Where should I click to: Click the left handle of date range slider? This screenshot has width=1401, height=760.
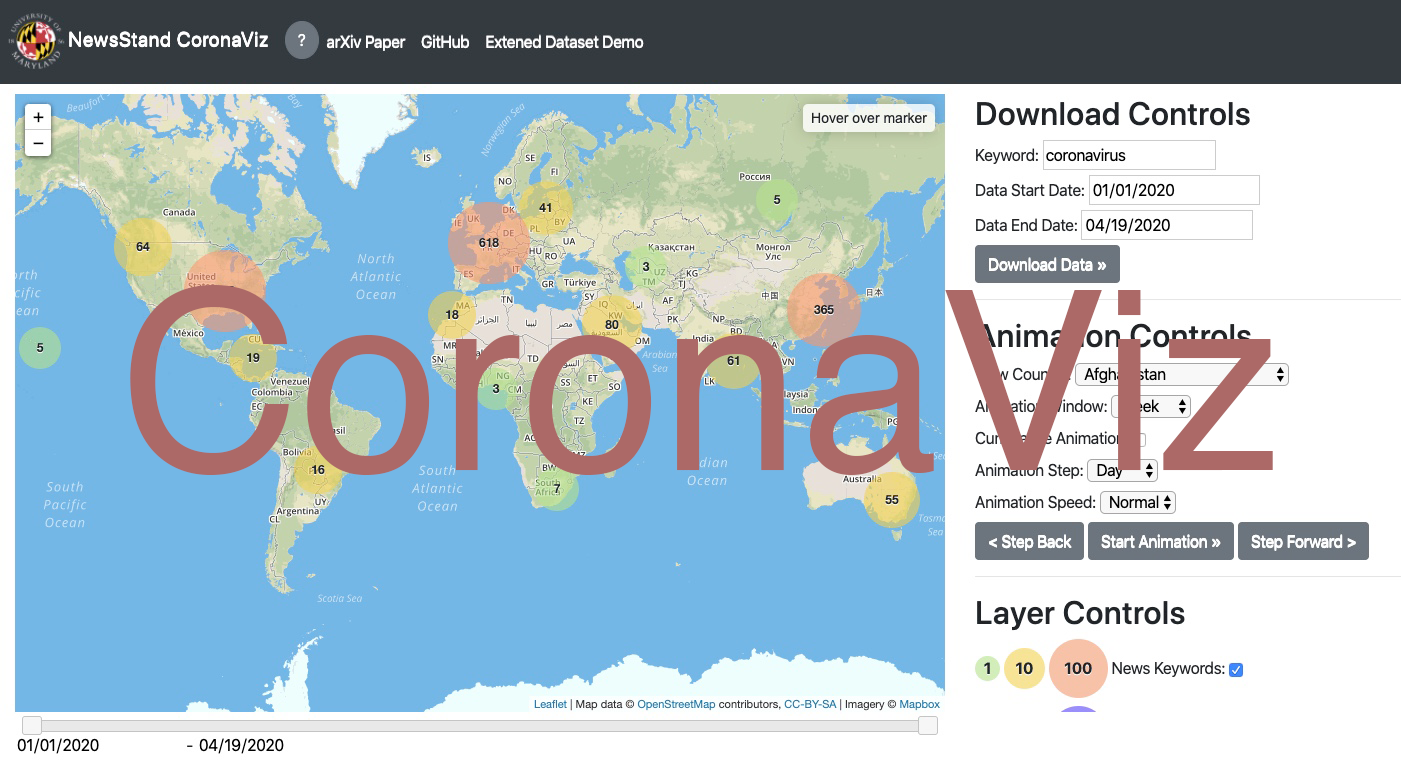(x=32, y=725)
